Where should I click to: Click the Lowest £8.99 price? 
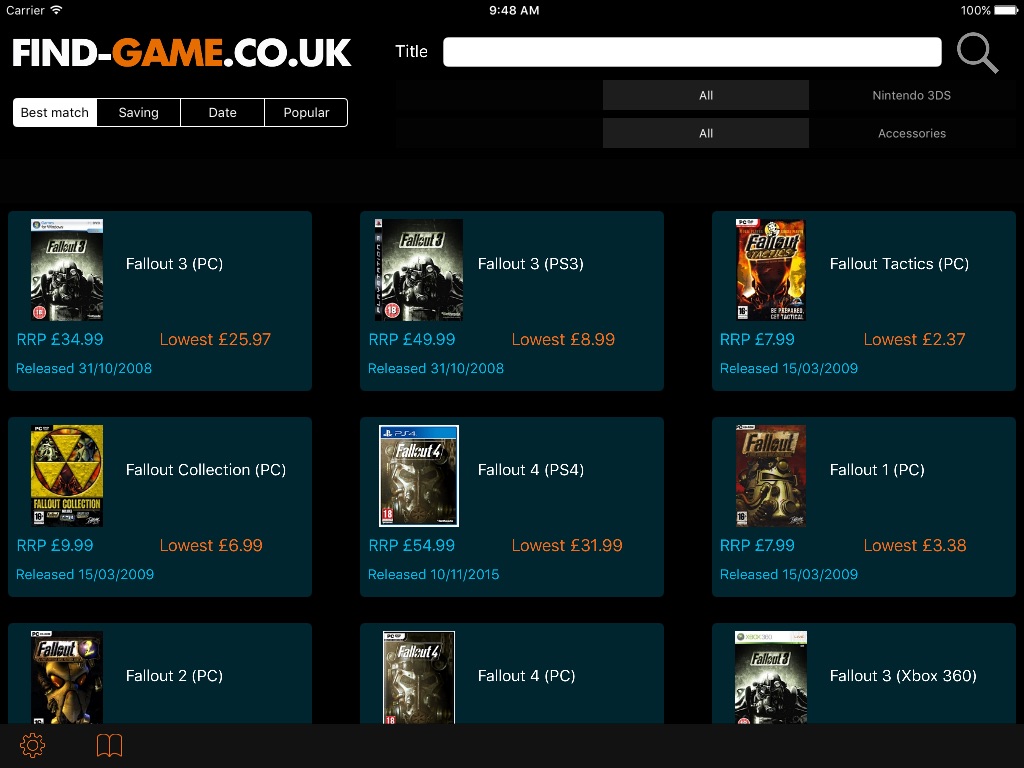[563, 340]
